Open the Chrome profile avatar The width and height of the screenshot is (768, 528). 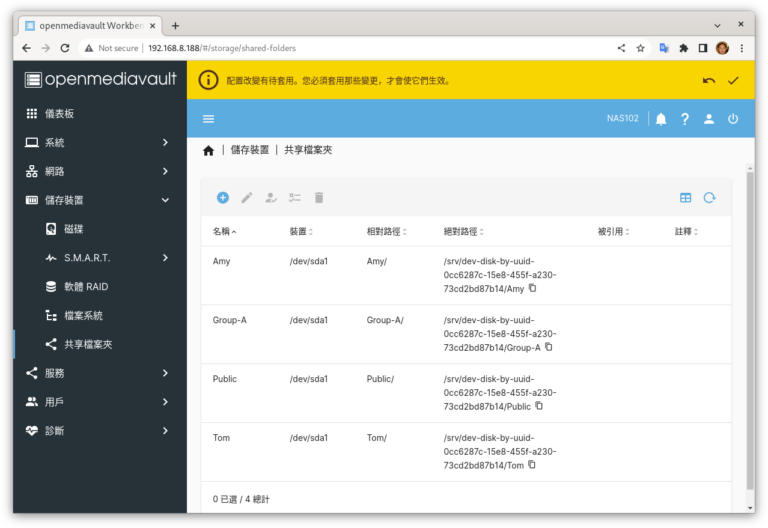pos(722,48)
